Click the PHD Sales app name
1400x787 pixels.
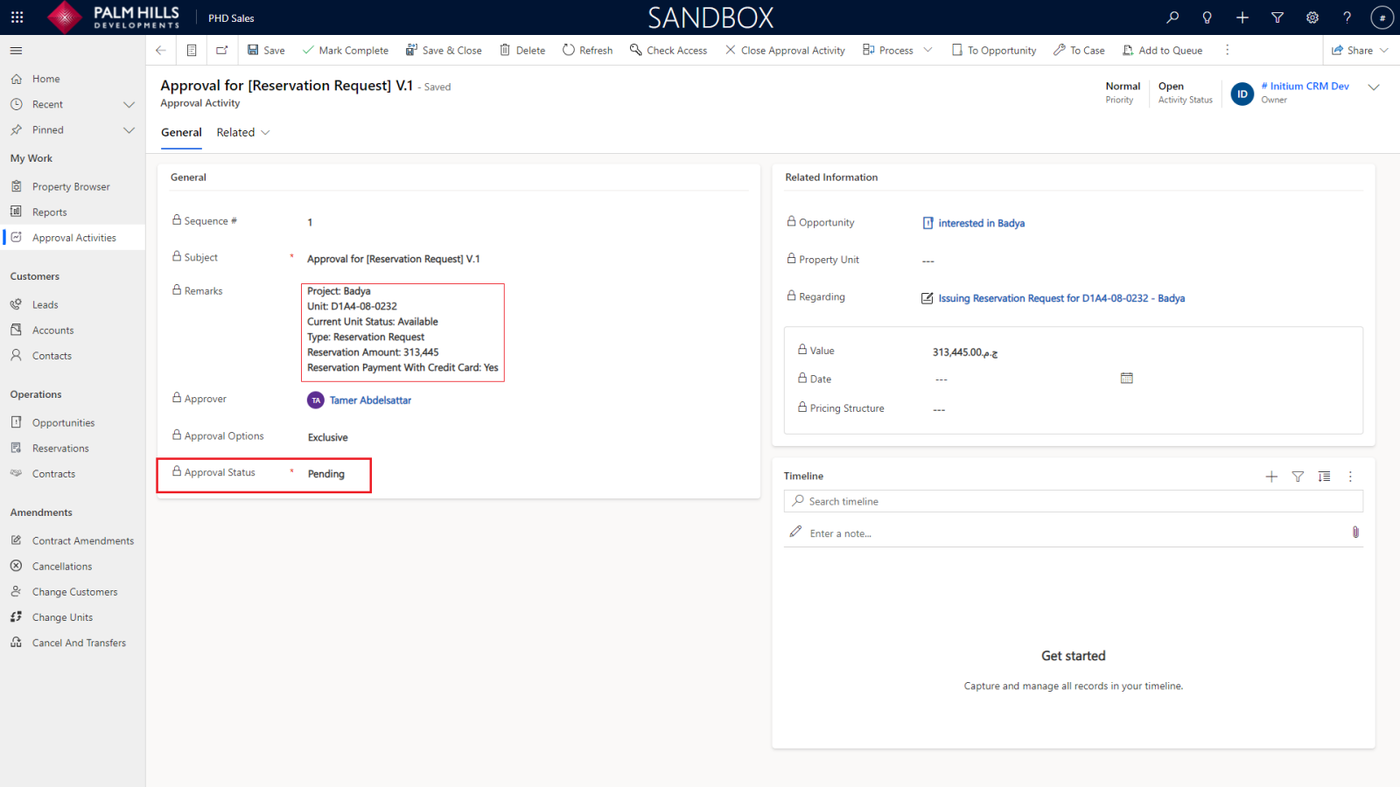click(231, 18)
